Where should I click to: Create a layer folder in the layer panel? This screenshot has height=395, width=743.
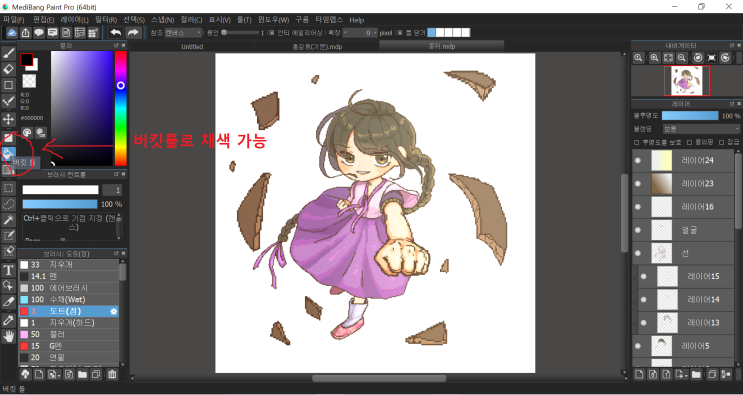(696, 375)
